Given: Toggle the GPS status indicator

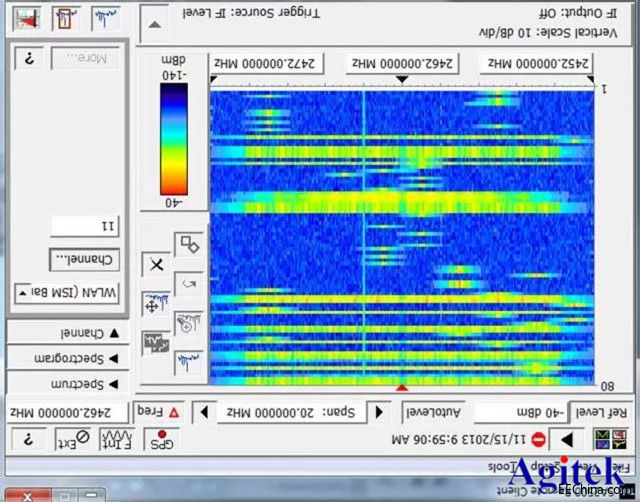Looking at the screenshot, I should pos(162,440).
